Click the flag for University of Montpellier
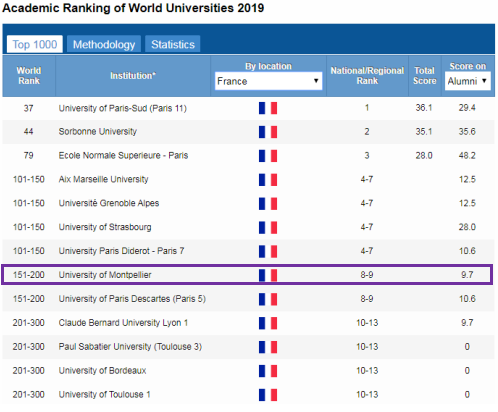The width and height of the screenshot is (498, 412). click(268, 275)
